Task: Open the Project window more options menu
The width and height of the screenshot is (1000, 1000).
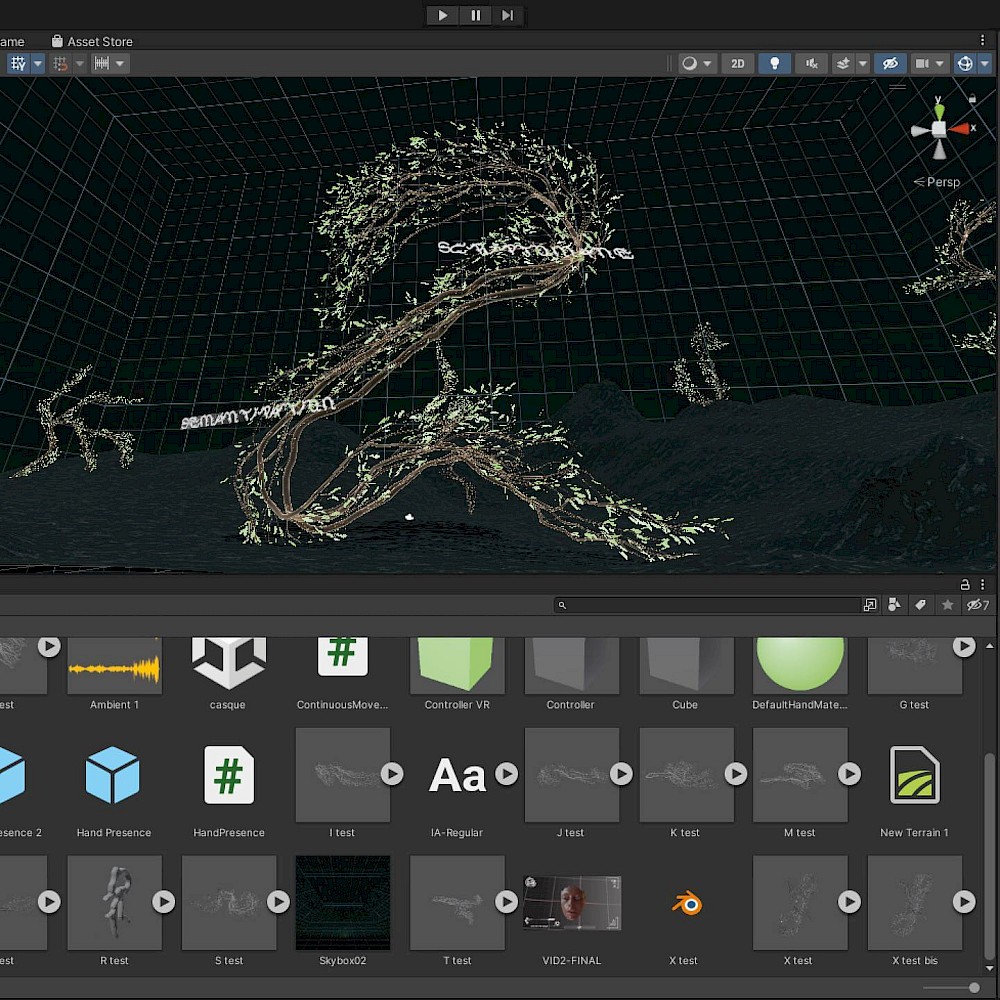Action: (983, 584)
